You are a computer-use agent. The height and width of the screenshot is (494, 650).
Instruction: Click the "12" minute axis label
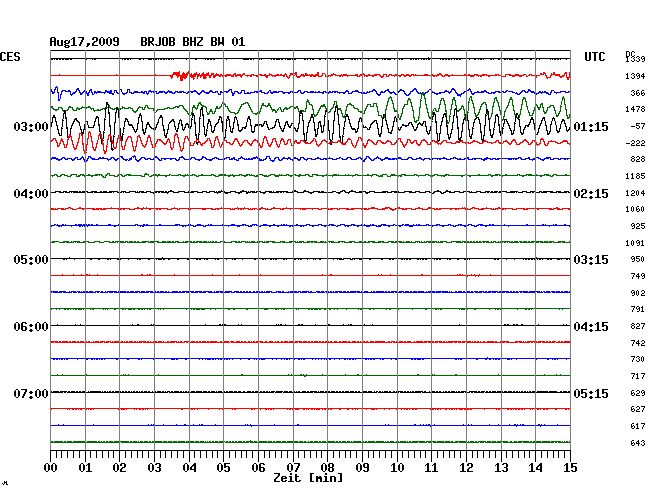tap(466, 468)
